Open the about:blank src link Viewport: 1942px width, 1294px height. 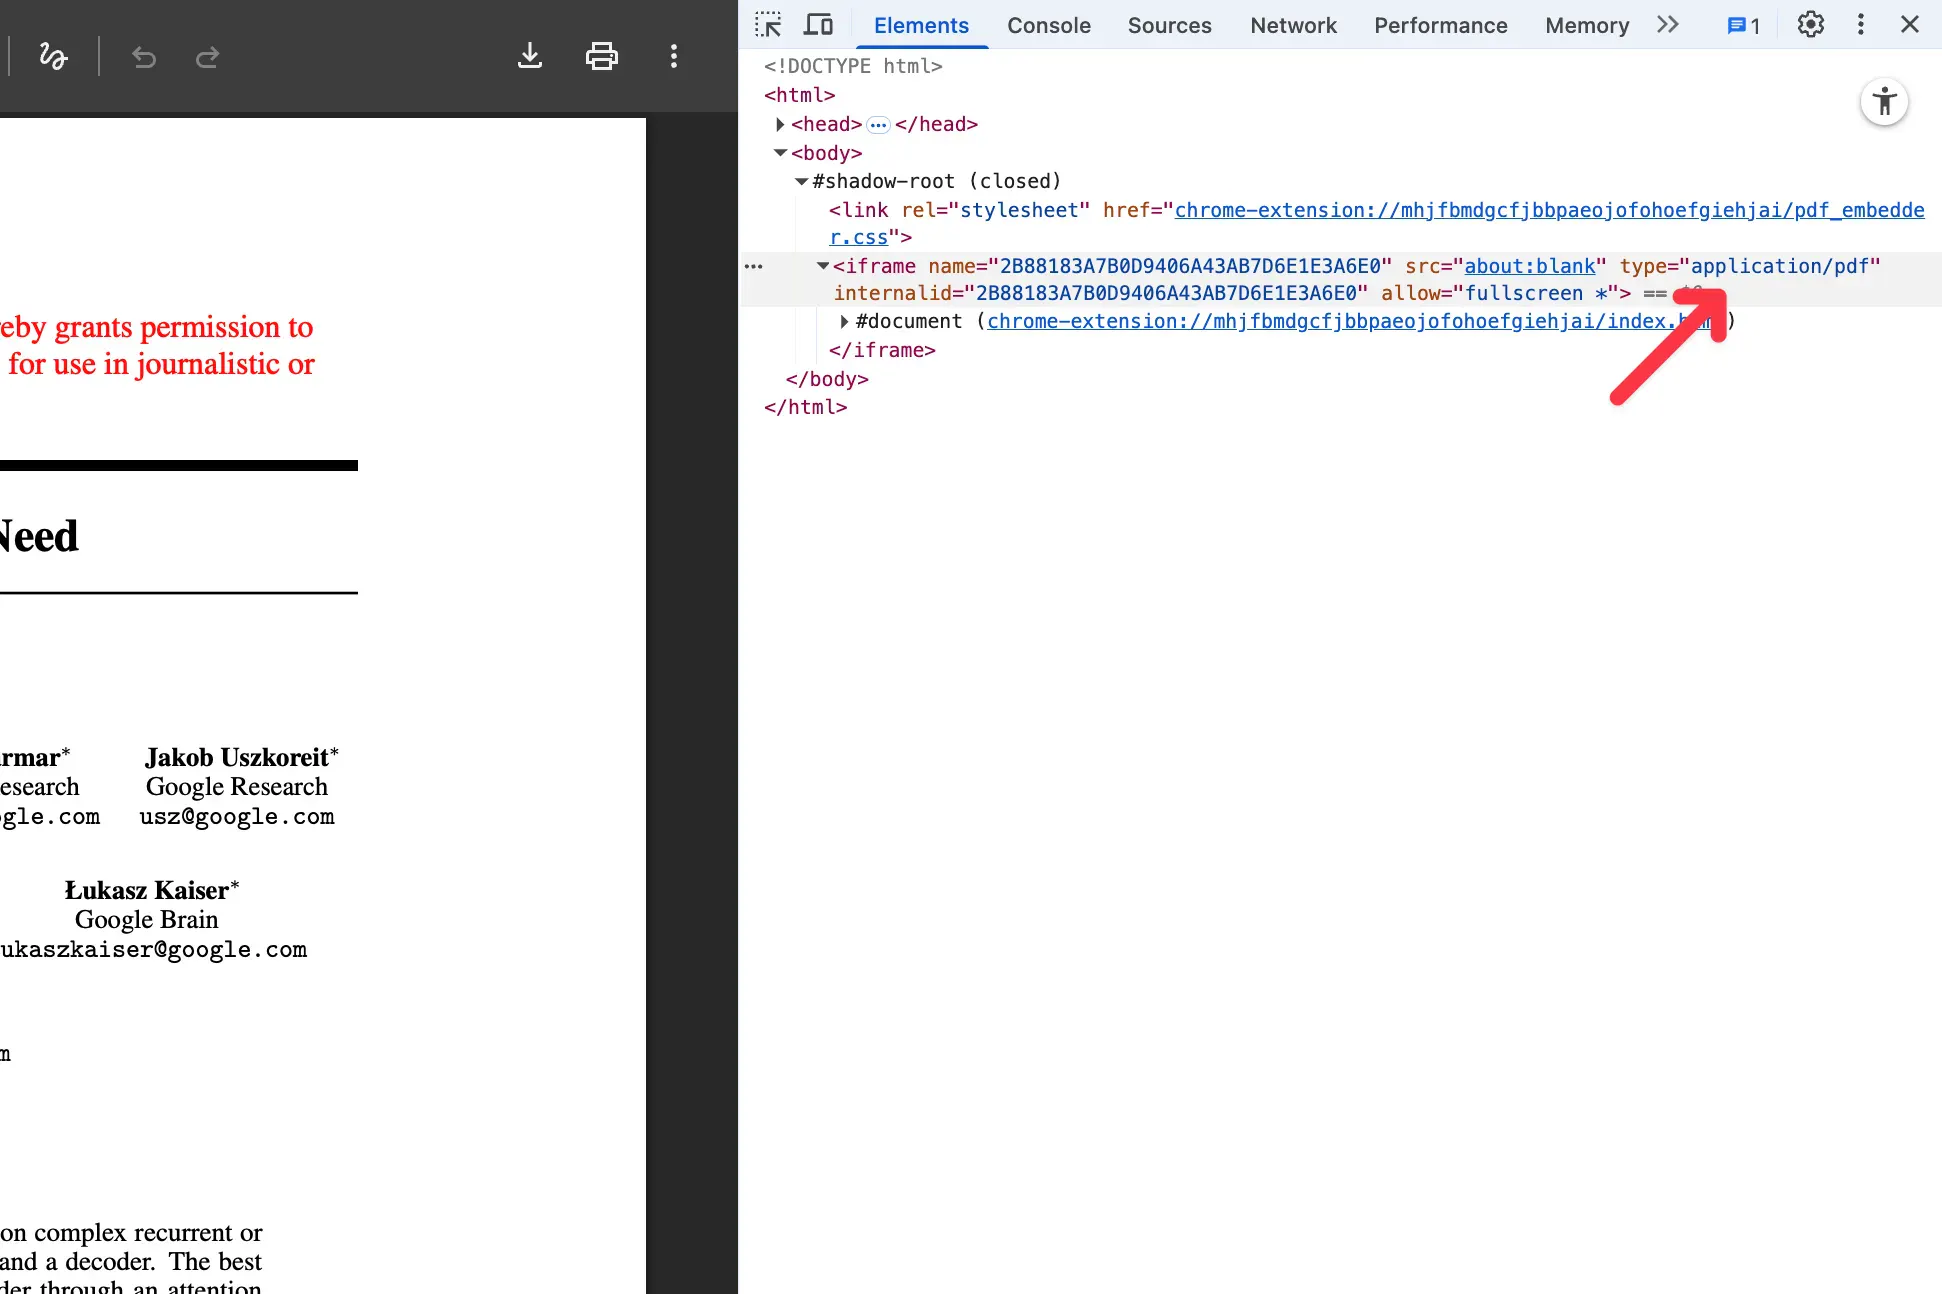tap(1529, 266)
